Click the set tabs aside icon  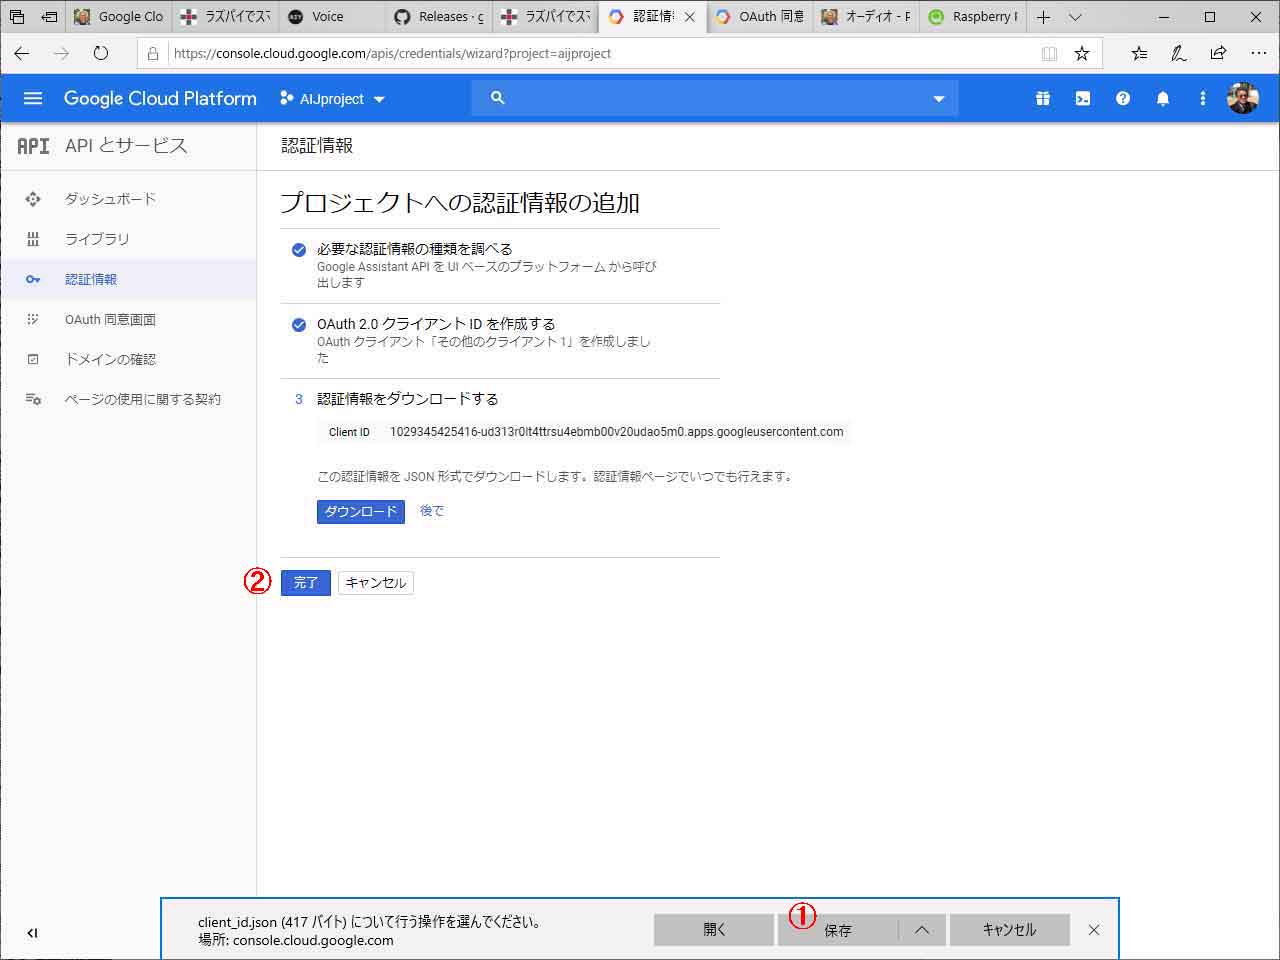coord(48,17)
